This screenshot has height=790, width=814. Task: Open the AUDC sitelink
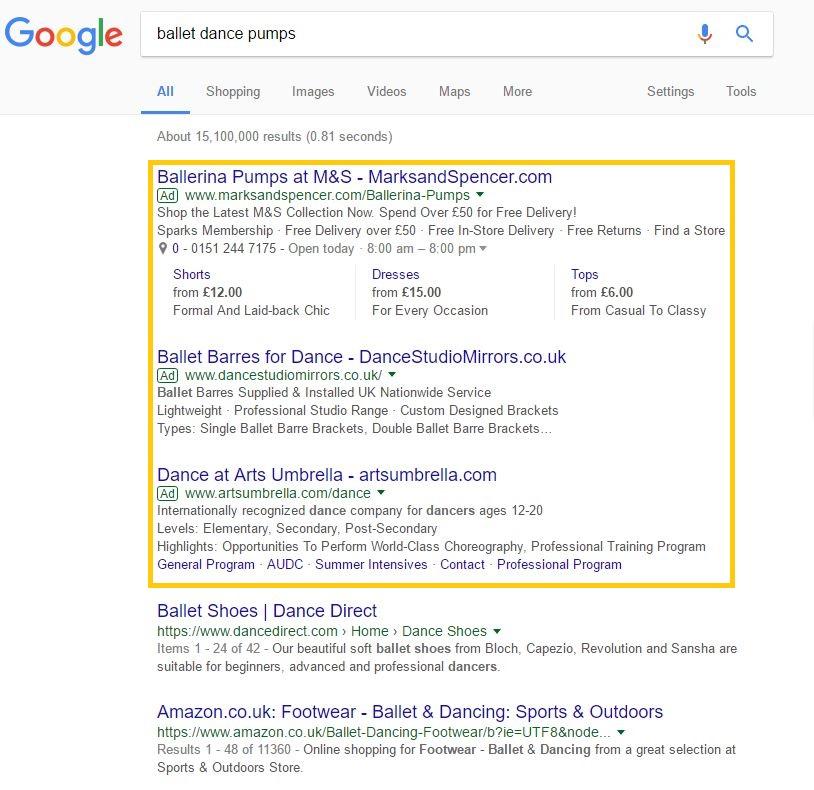pos(285,564)
